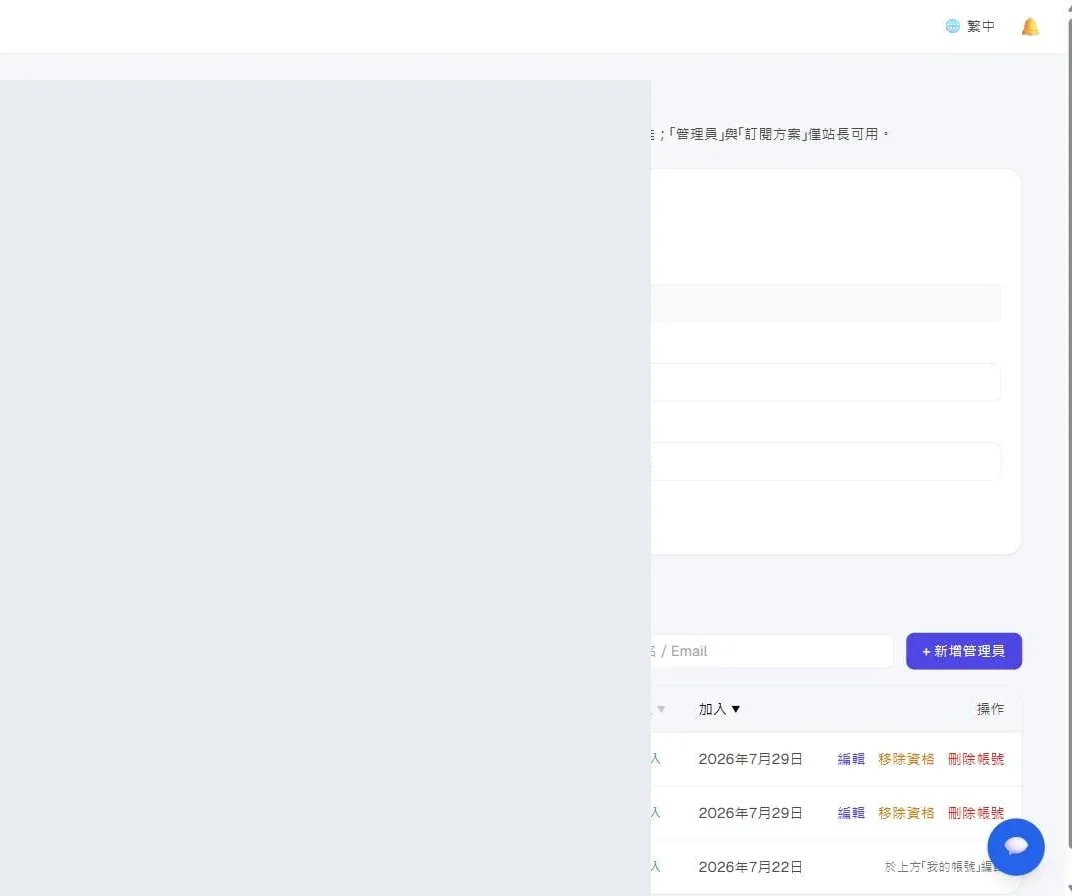Screen dimensions: 1072x896
Task: Click 編輯 in the second 2026年7月29日 row
Action: tap(851, 813)
